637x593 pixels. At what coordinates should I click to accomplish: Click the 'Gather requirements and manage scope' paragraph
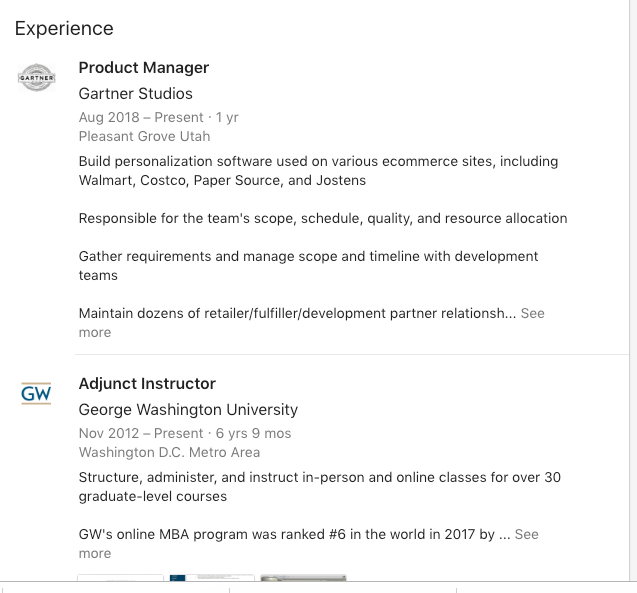click(x=308, y=266)
